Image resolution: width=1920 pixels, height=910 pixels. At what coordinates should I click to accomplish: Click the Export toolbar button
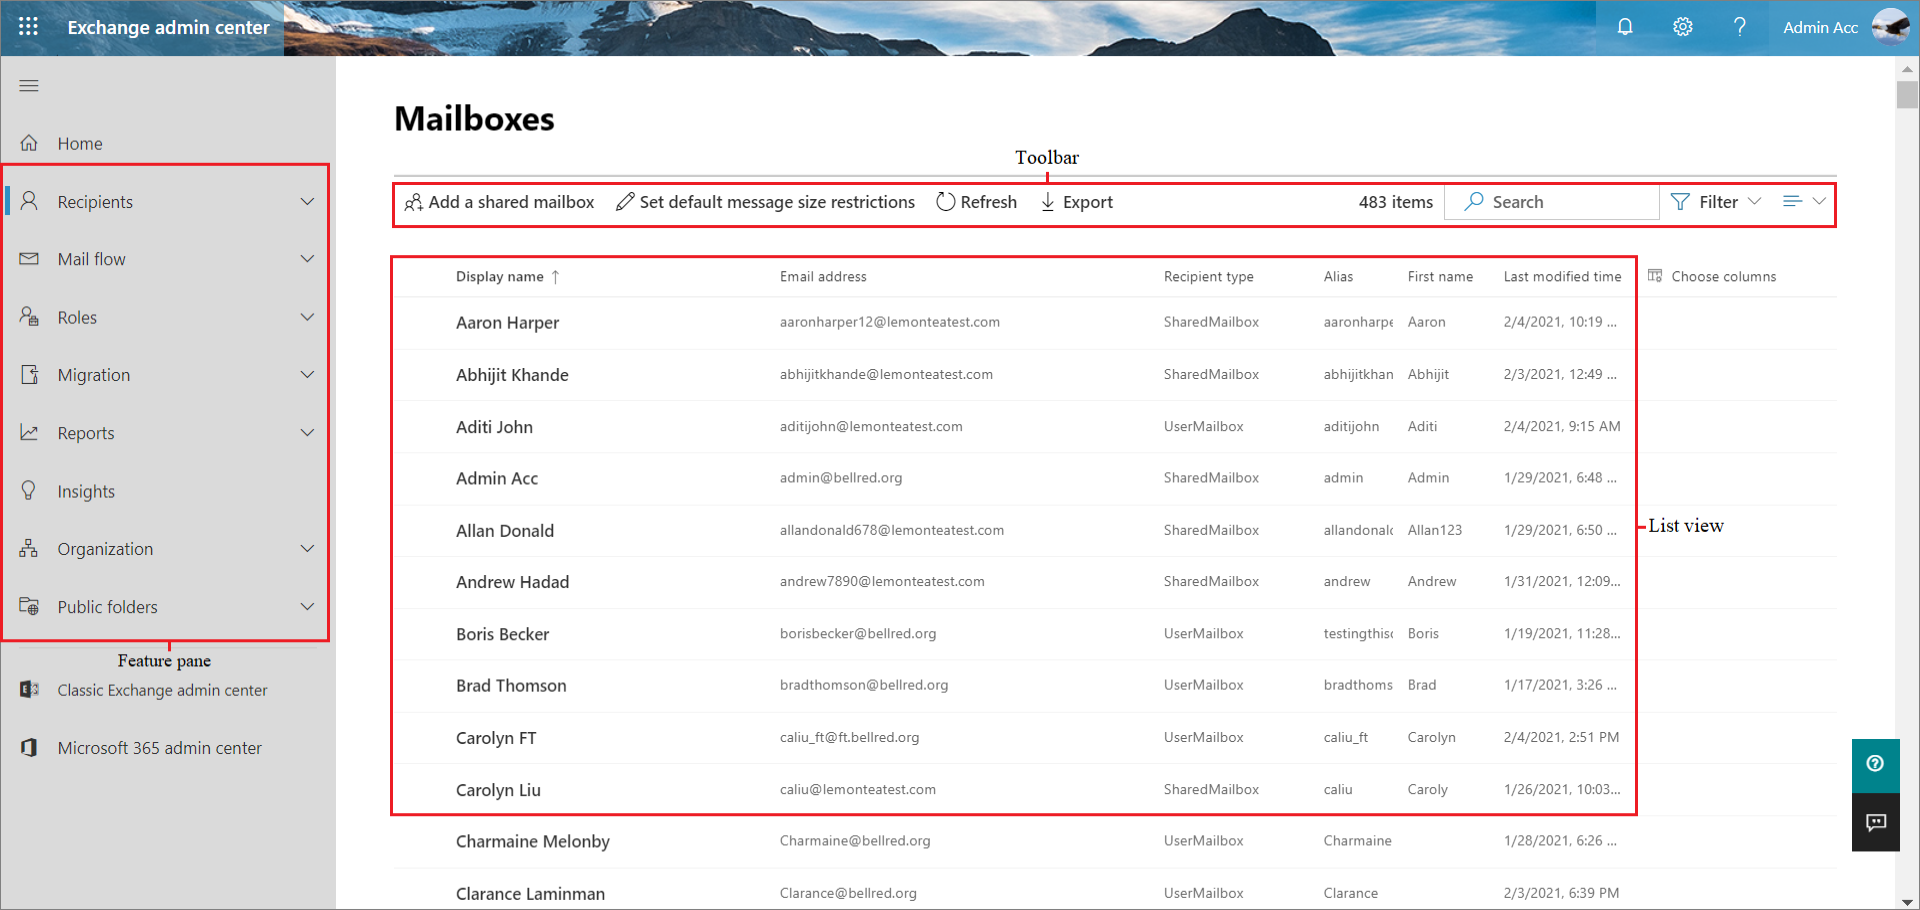[1077, 202]
